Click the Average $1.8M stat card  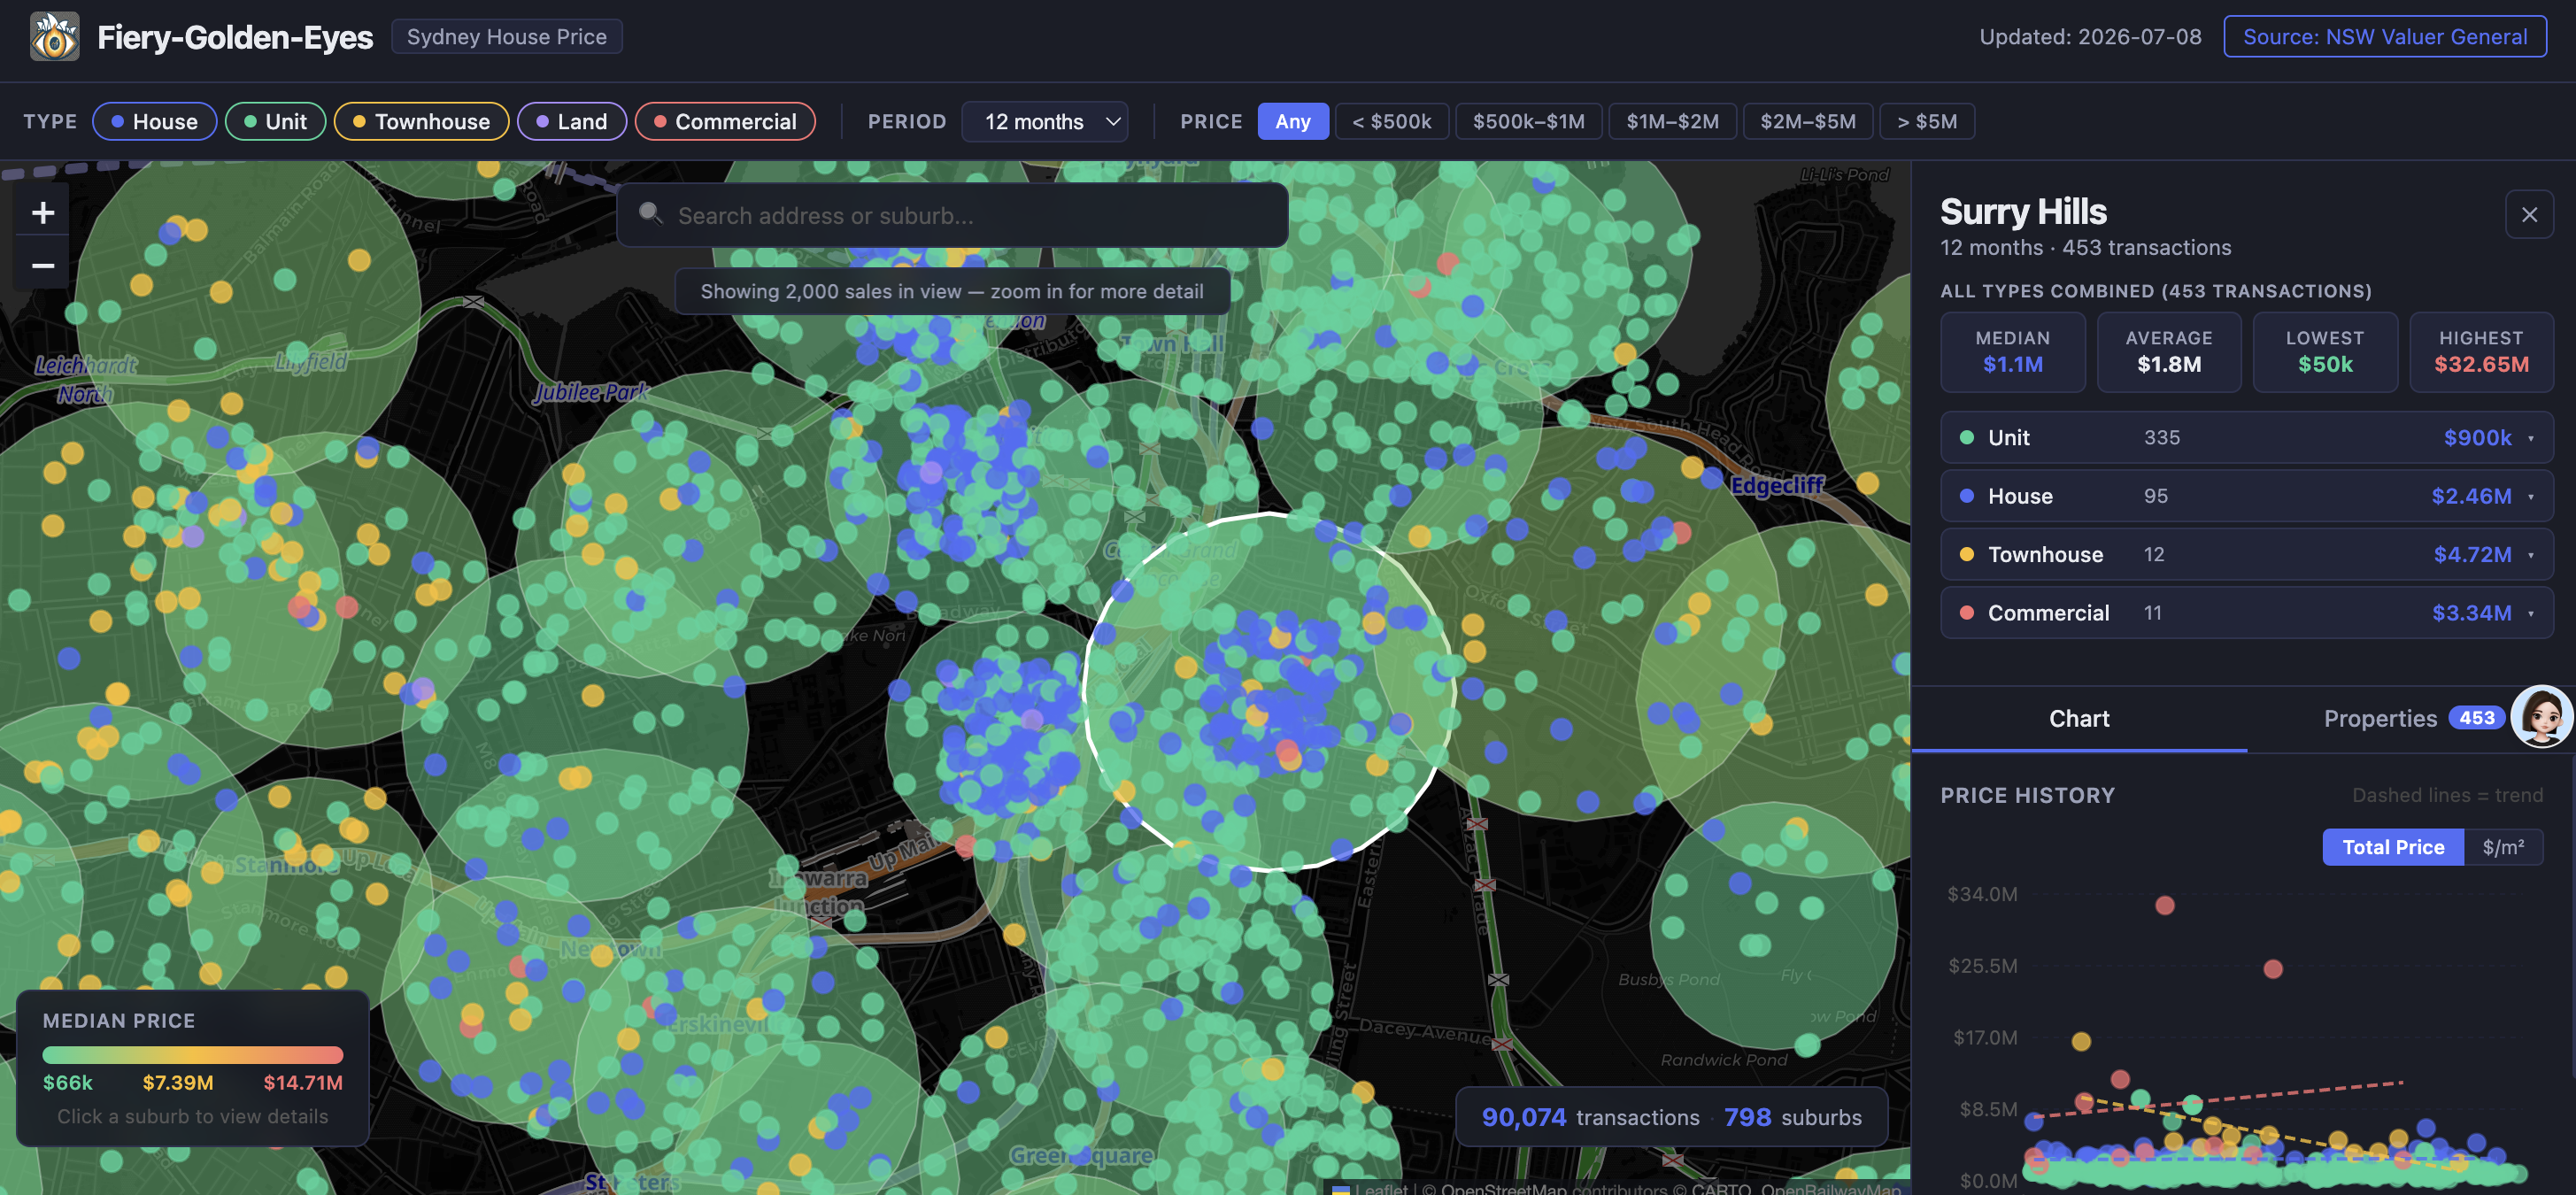tap(2168, 352)
